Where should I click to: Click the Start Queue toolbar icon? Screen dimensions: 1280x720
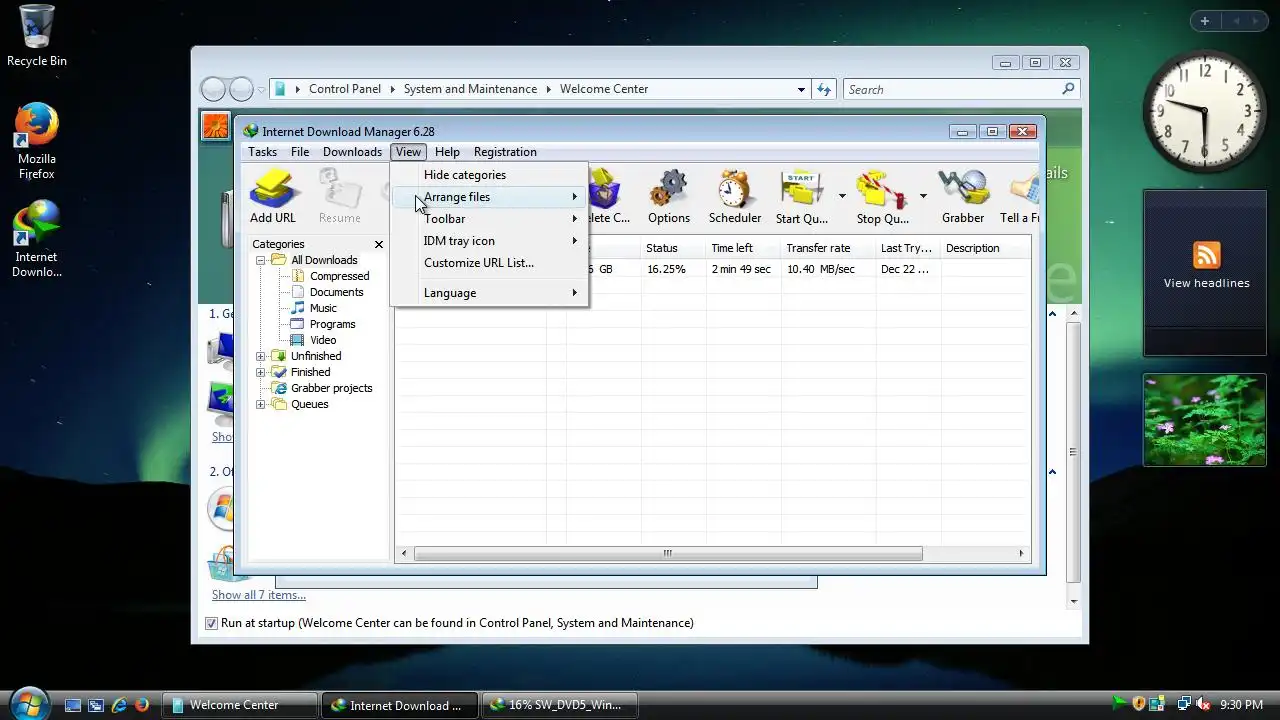tap(802, 196)
